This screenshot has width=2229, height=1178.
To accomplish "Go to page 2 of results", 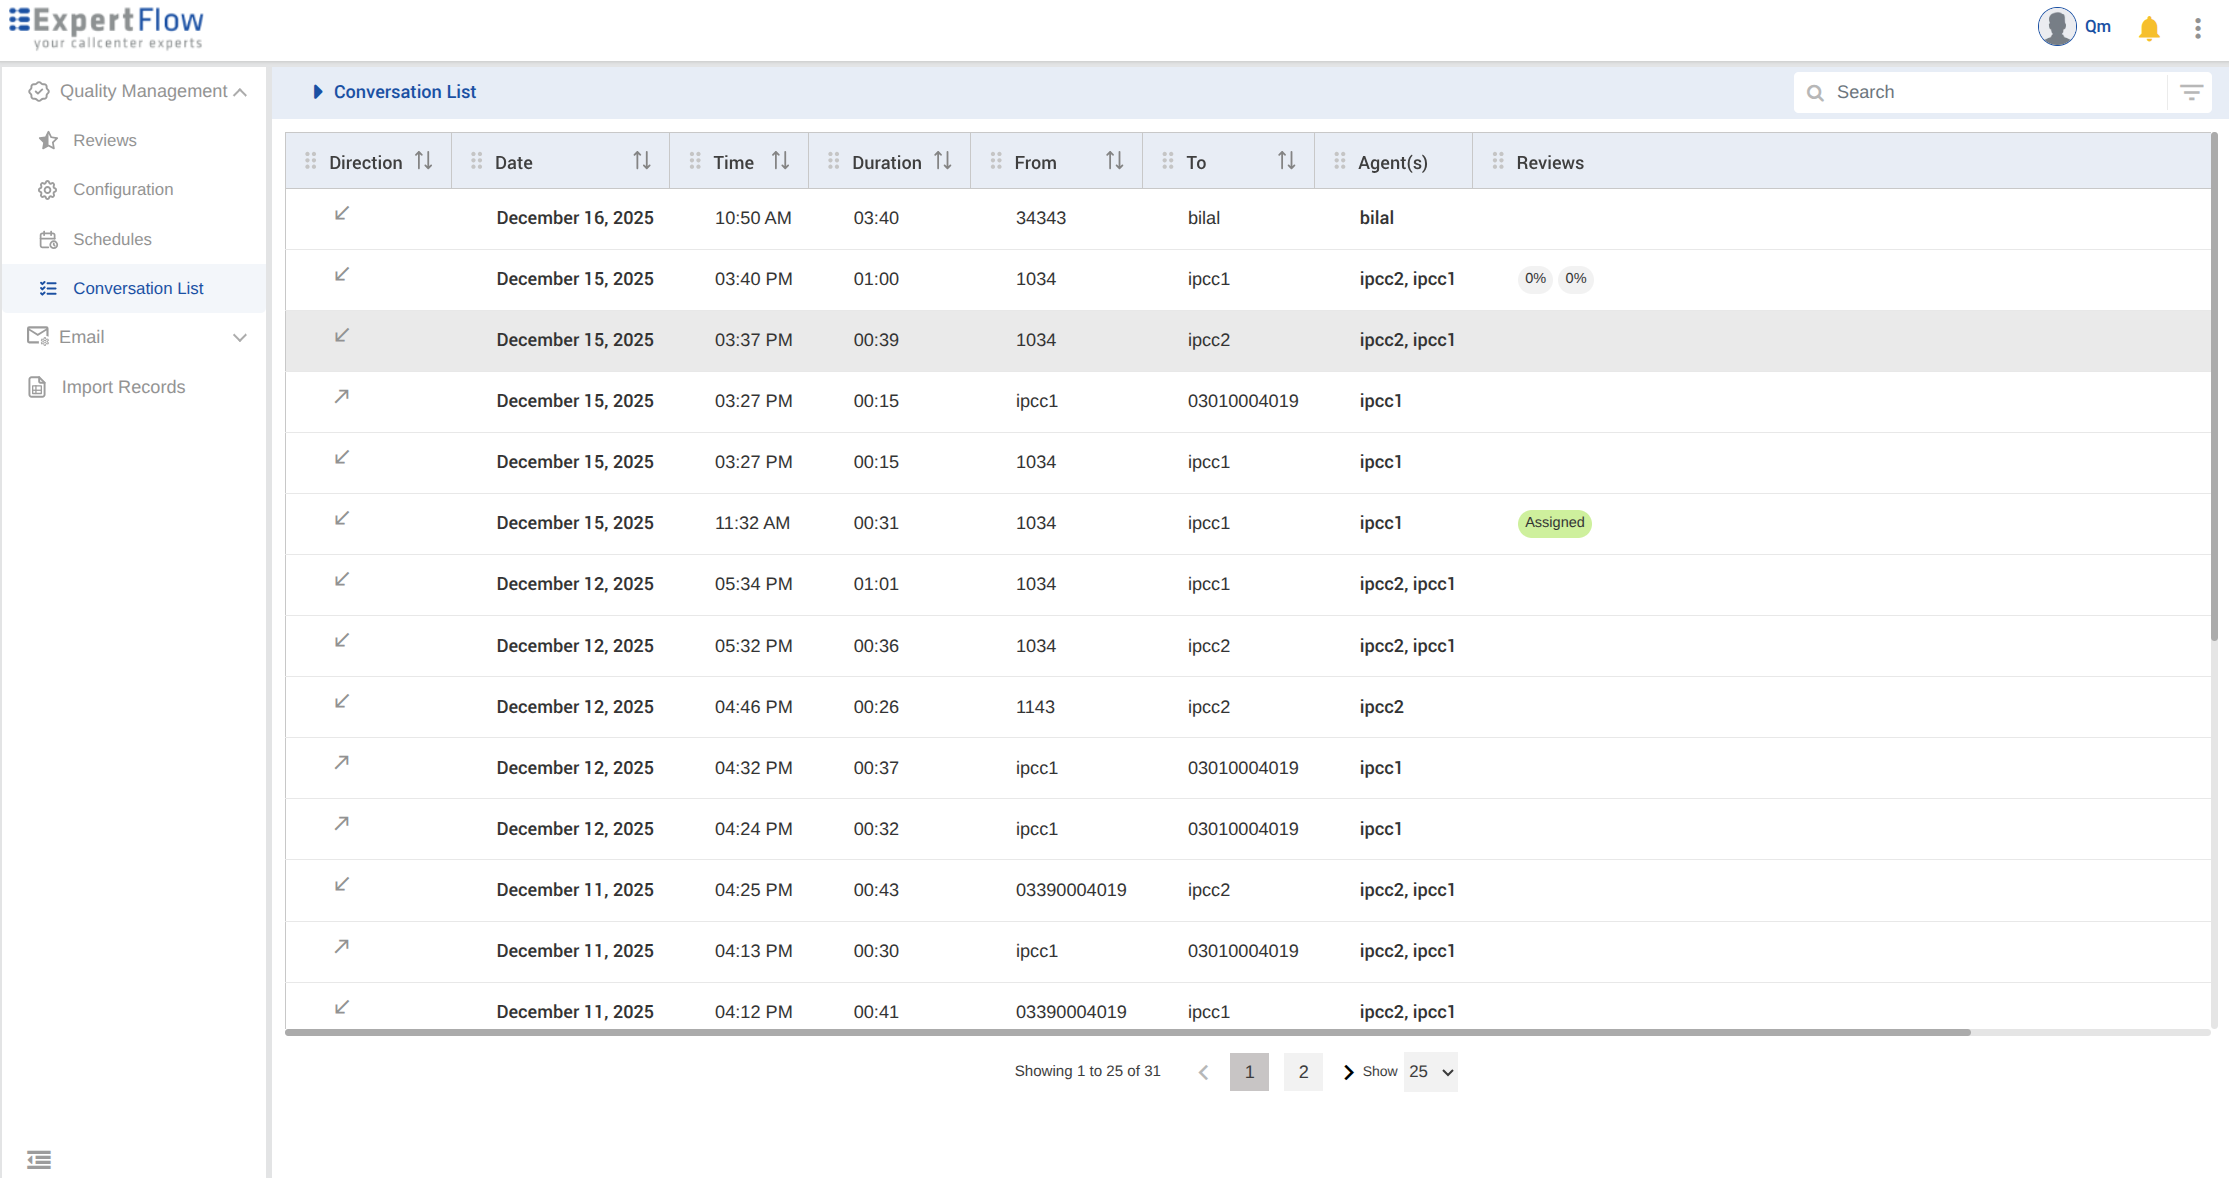I will pyautogui.click(x=1302, y=1072).
